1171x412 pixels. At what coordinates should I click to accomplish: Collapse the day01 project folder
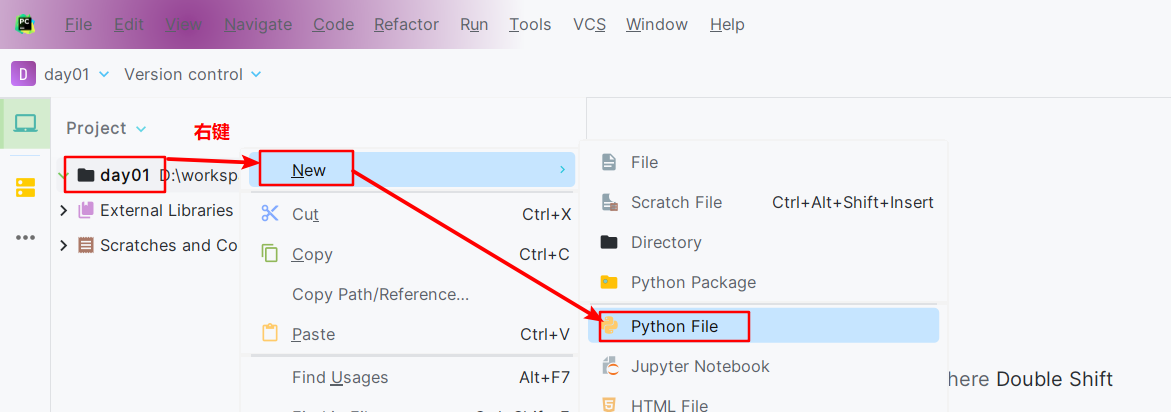63,175
